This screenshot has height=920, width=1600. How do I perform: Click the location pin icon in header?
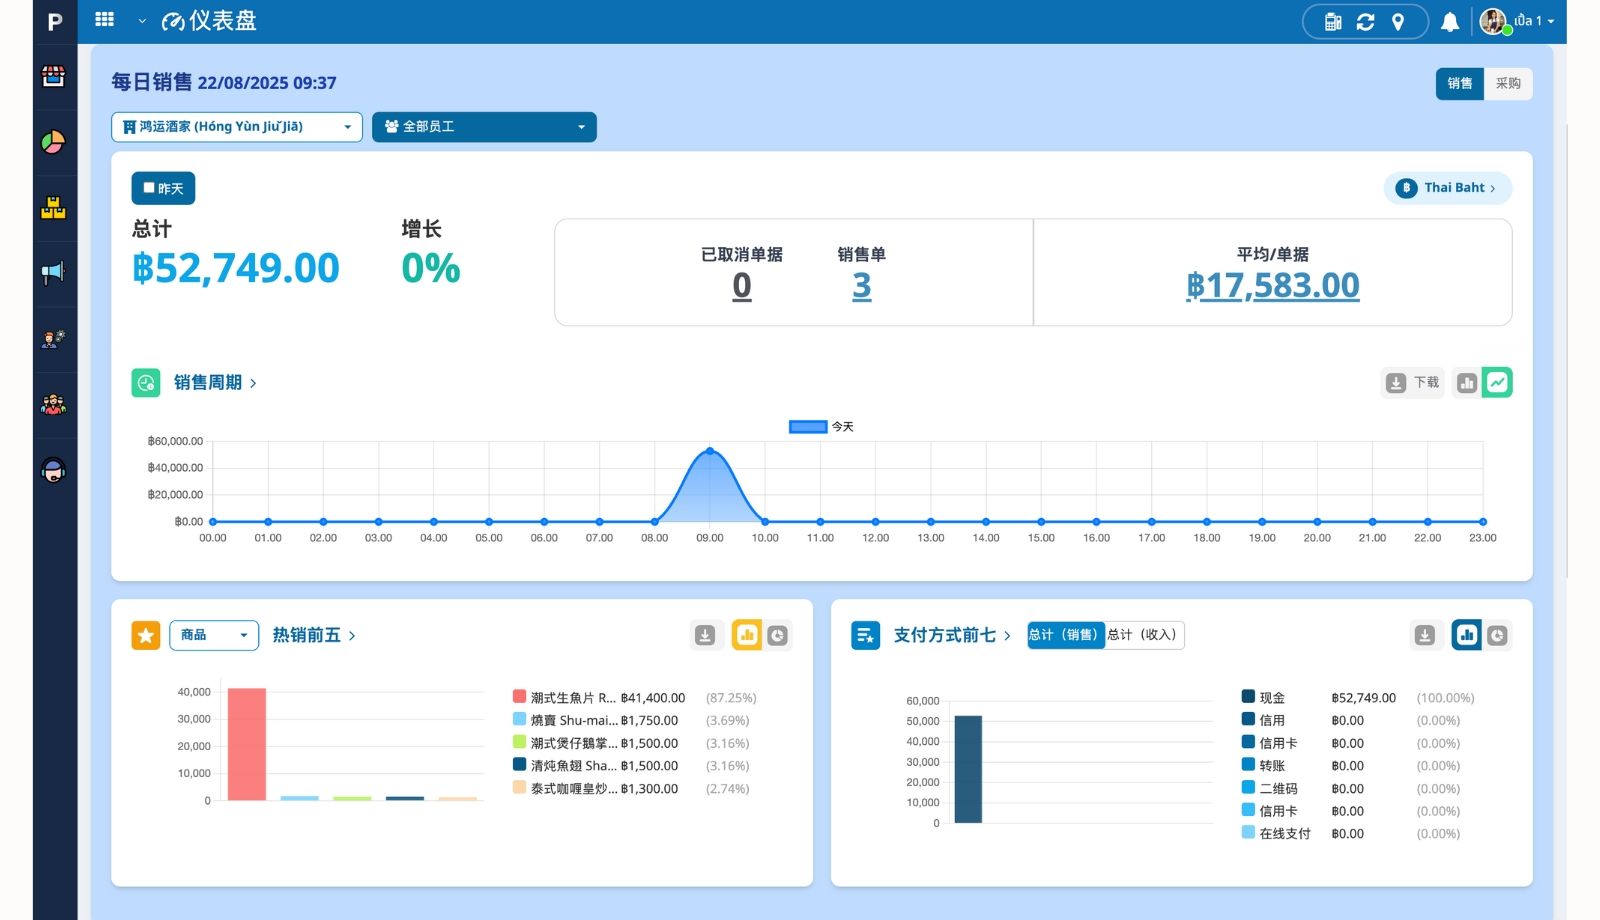click(1398, 22)
